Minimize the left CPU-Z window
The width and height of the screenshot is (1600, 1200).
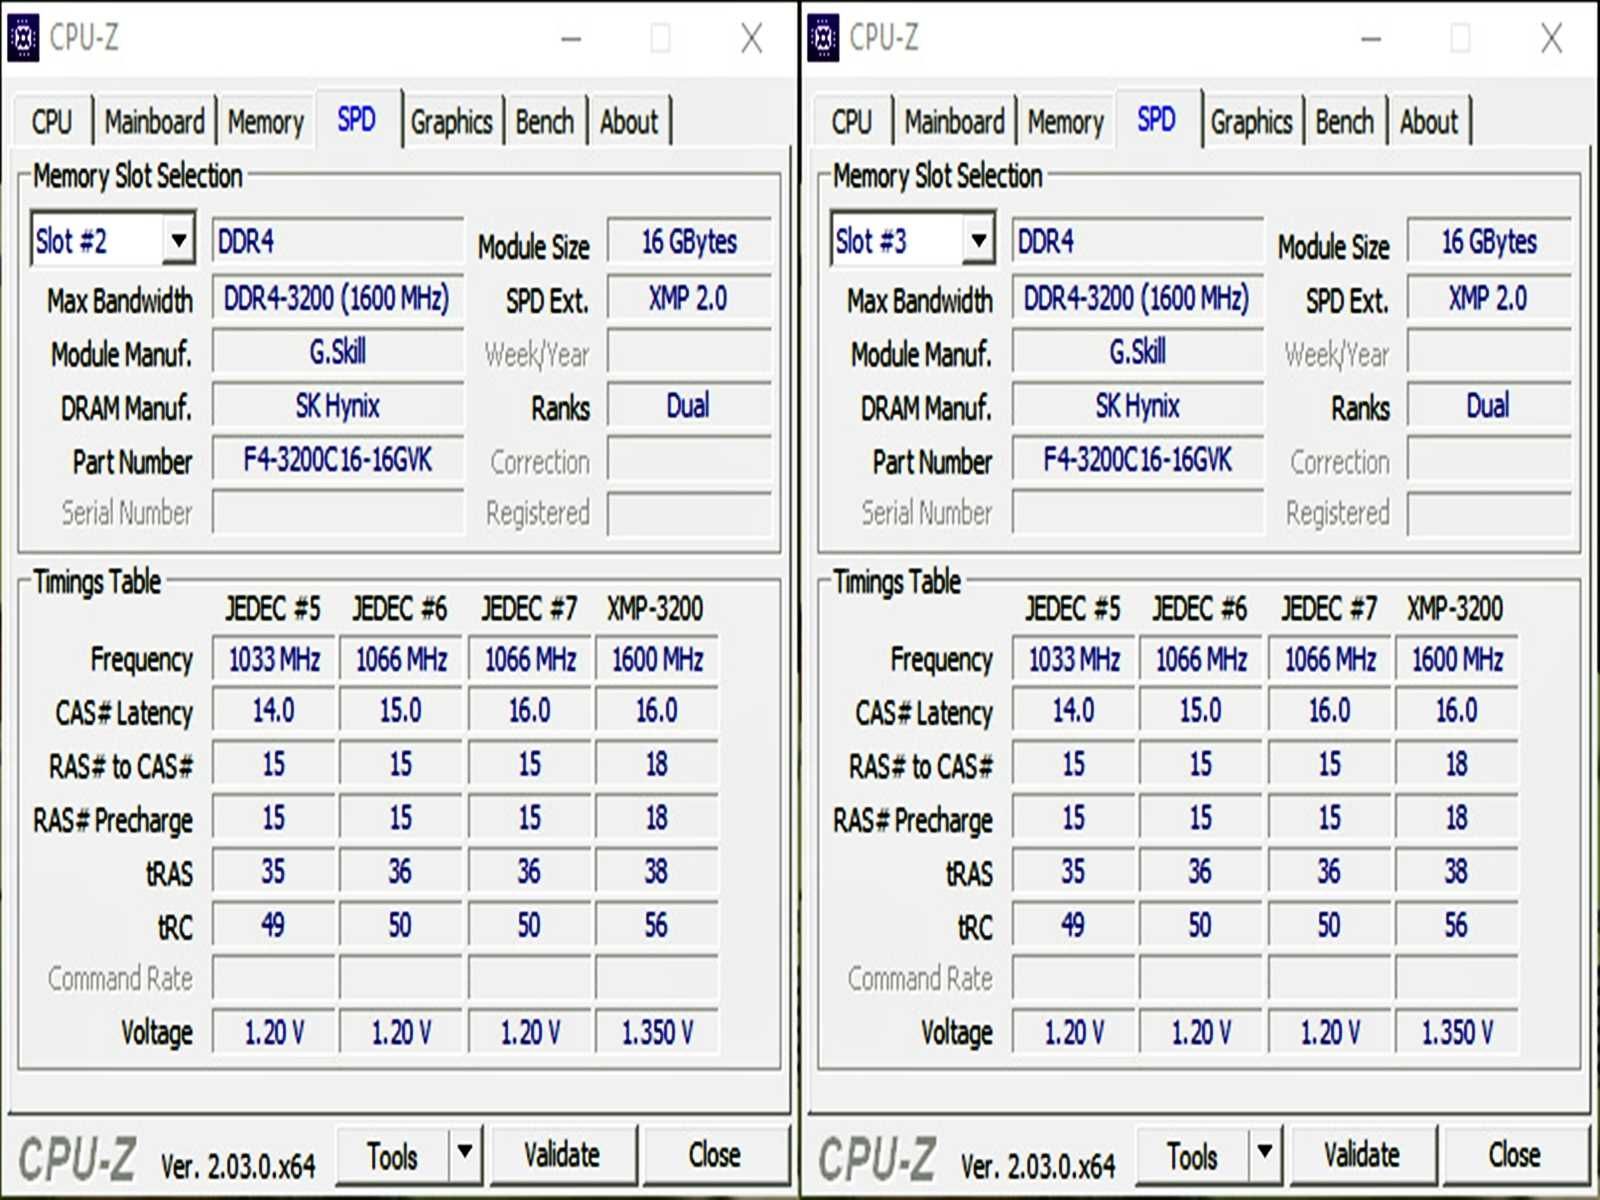pos(571,39)
